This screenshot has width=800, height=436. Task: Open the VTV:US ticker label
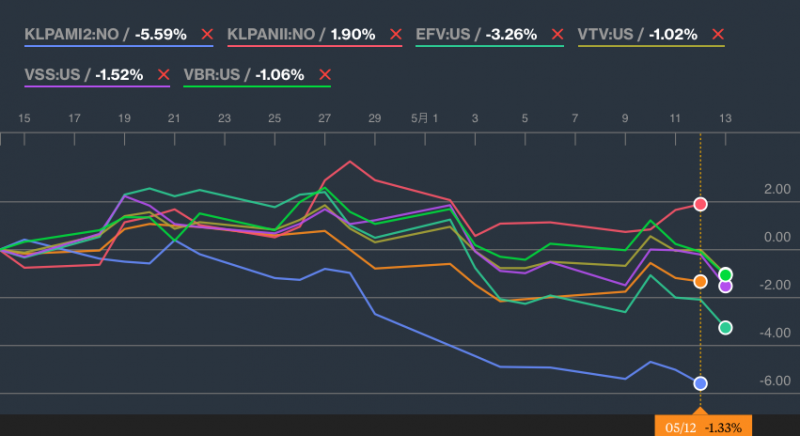click(605, 34)
